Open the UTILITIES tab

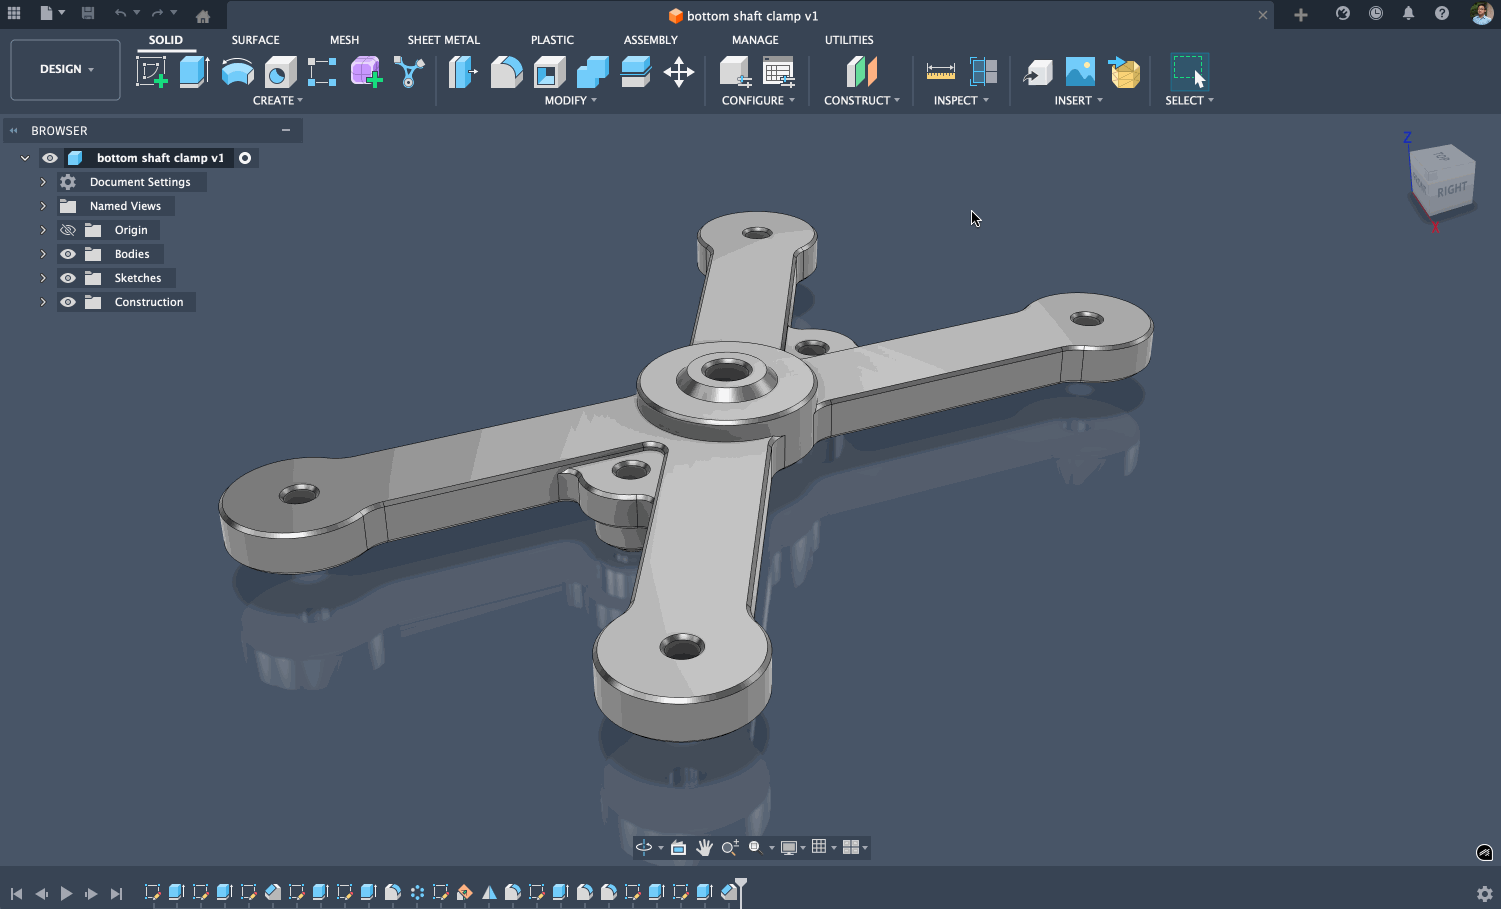(848, 40)
